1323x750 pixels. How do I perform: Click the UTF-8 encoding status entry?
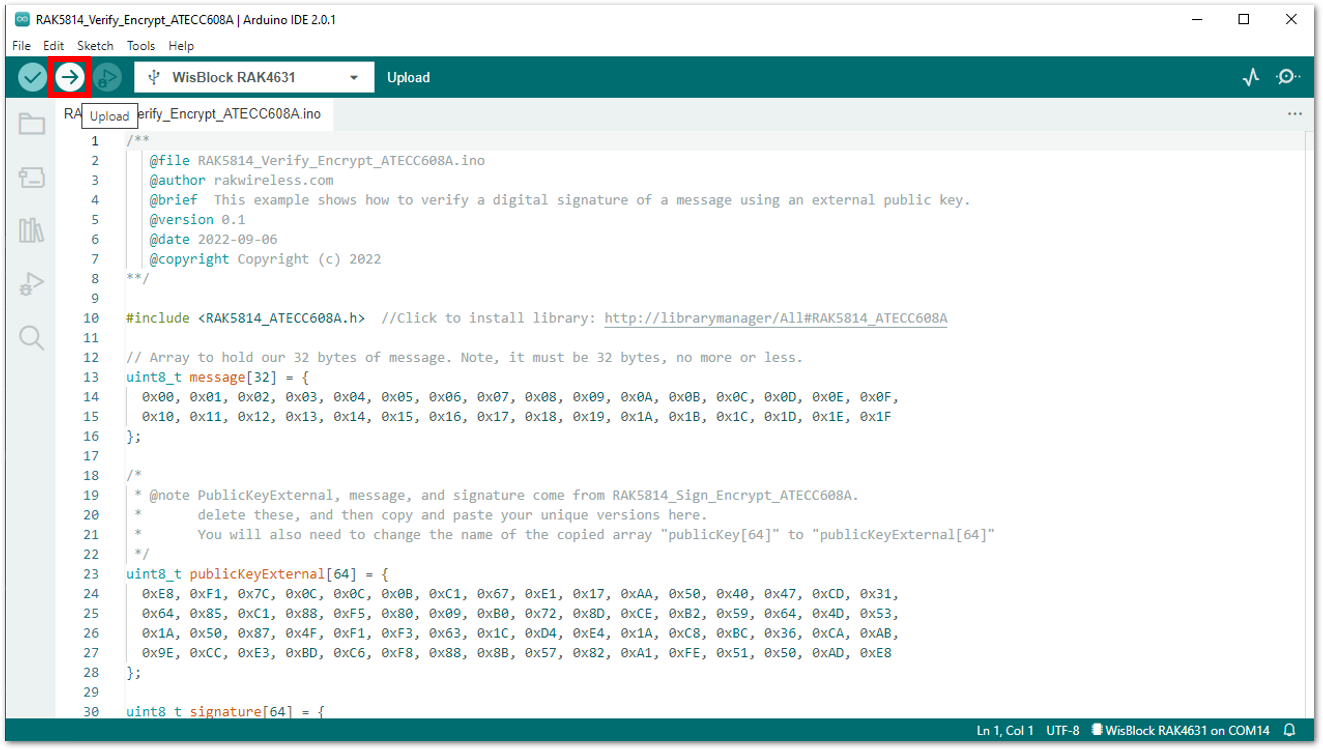coord(1063,731)
